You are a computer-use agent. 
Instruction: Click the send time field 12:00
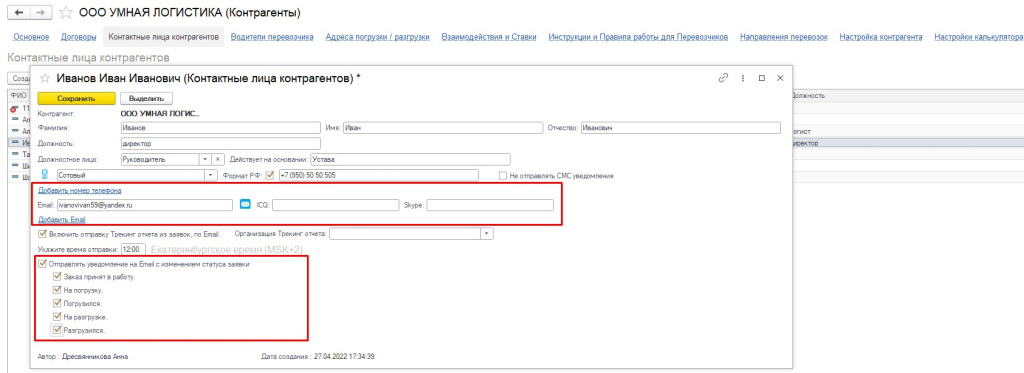coord(133,249)
